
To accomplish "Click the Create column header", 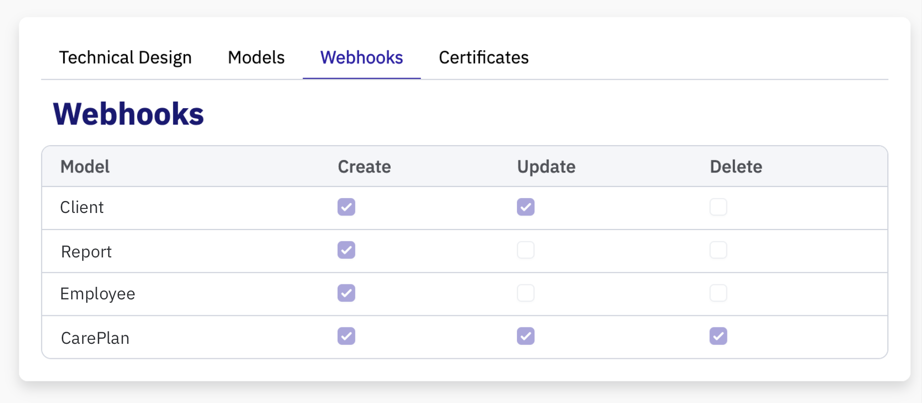I will coord(364,167).
